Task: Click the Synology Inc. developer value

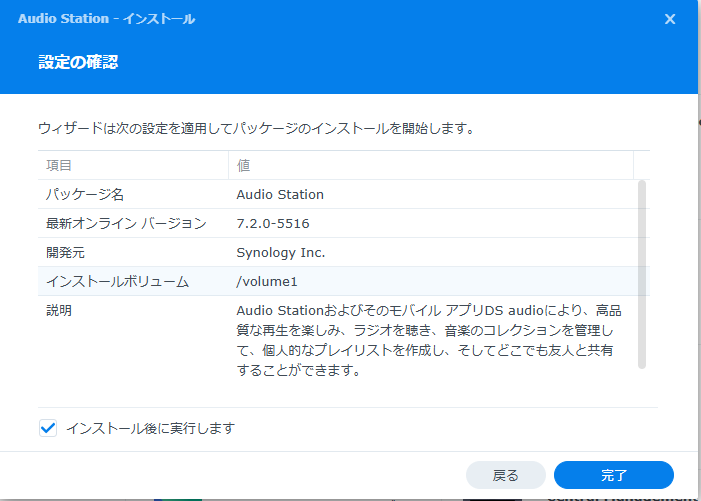Action: [x=281, y=252]
